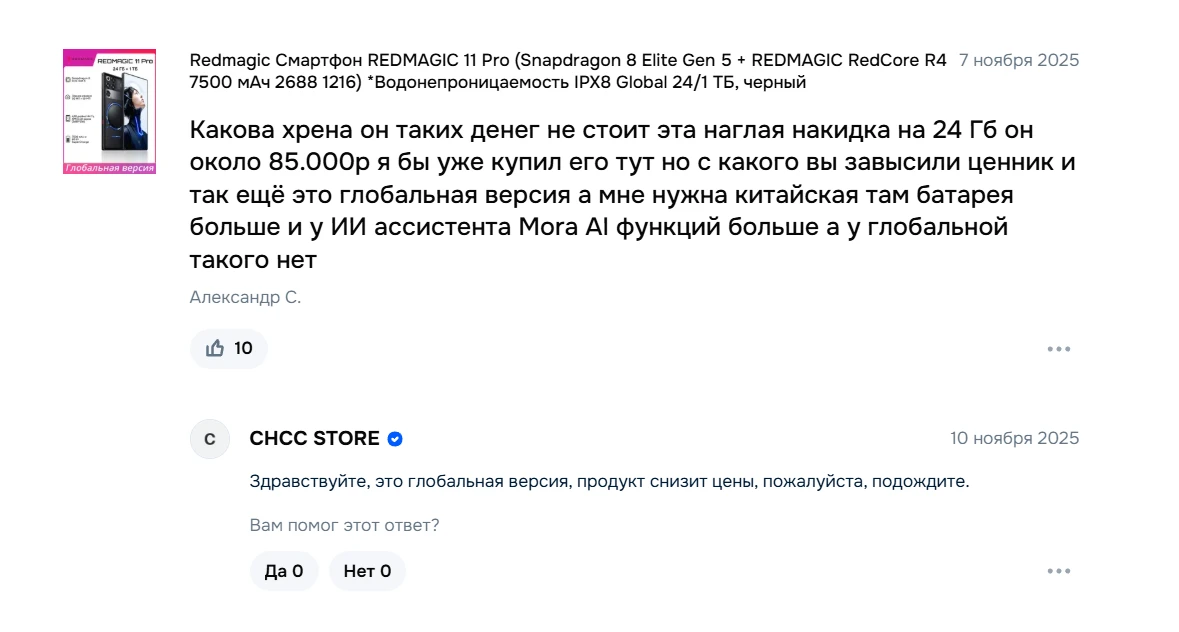Open three-dots menu for CHCC STORE reply
1179x632 pixels.
[1059, 571]
